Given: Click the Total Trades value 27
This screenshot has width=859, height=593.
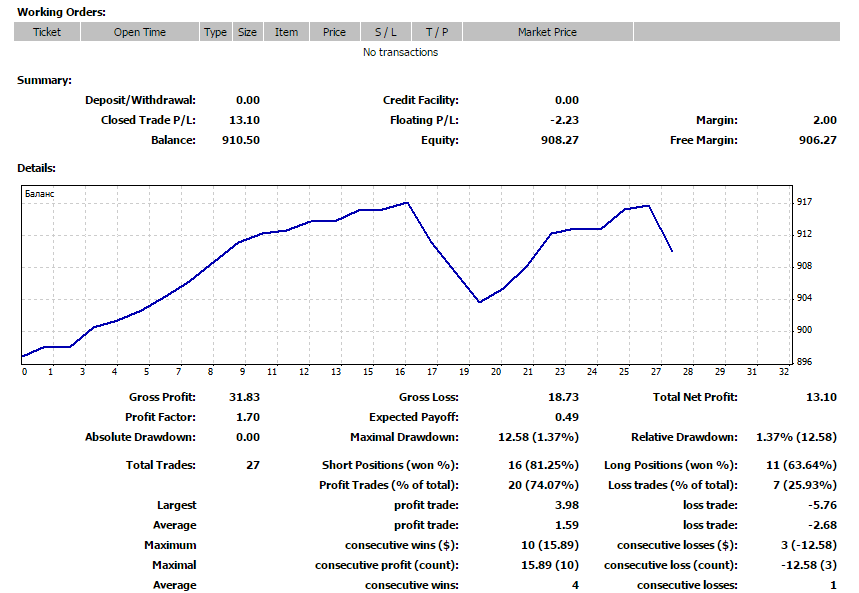Looking at the screenshot, I should click(x=252, y=465).
